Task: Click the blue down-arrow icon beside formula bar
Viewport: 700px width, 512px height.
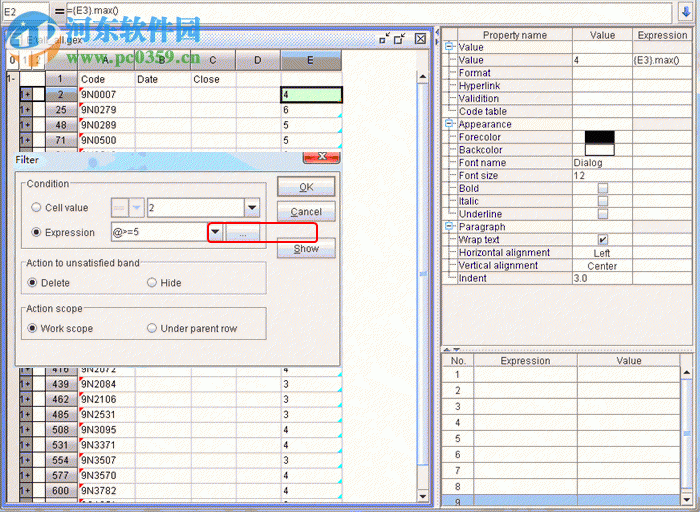Action: point(686,11)
